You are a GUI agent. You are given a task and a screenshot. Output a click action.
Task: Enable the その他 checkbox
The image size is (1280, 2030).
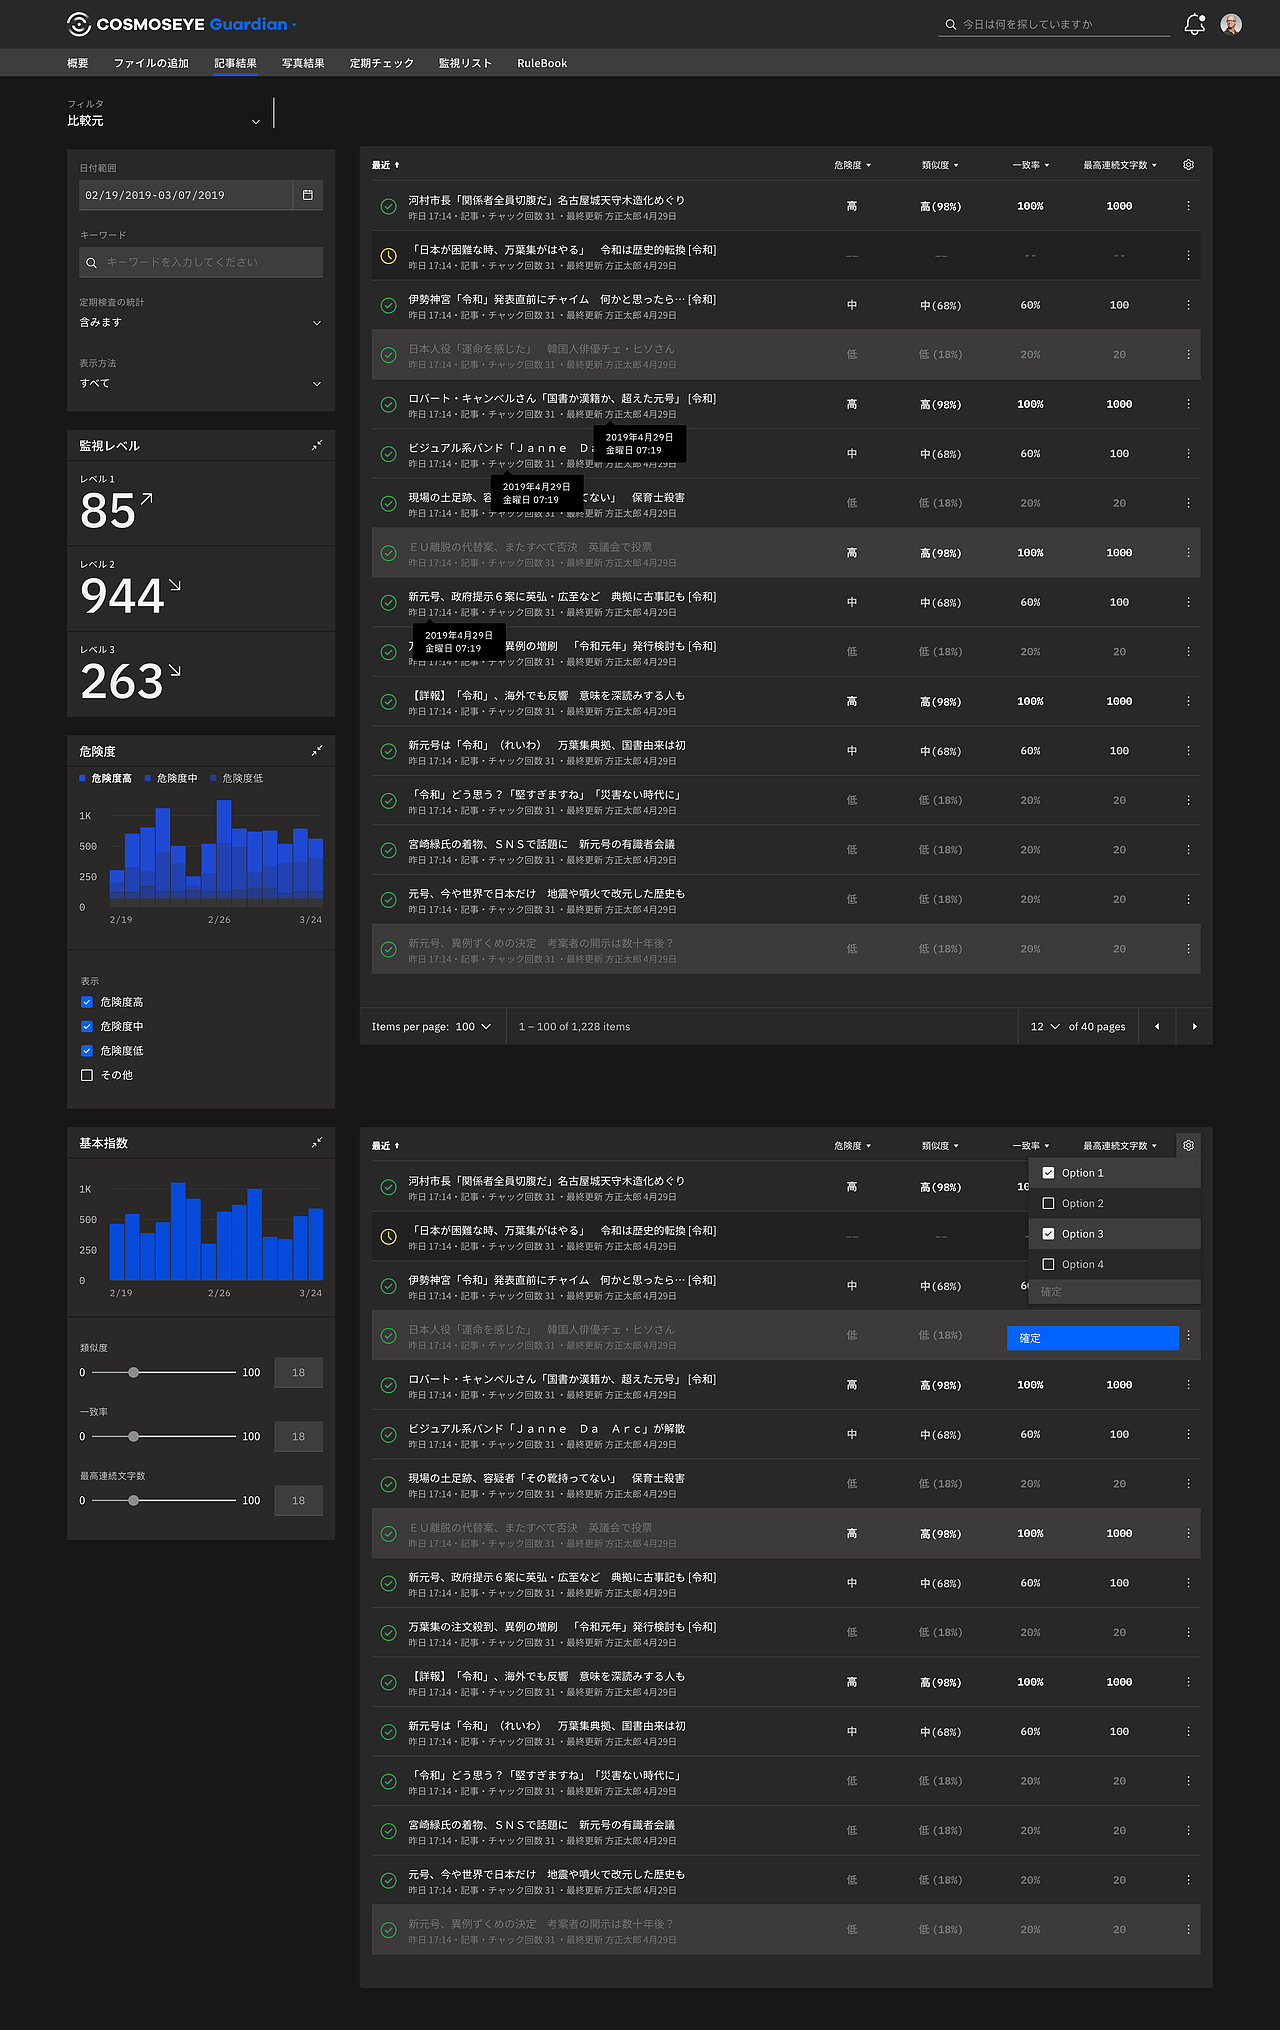[x=87, y=1075]
